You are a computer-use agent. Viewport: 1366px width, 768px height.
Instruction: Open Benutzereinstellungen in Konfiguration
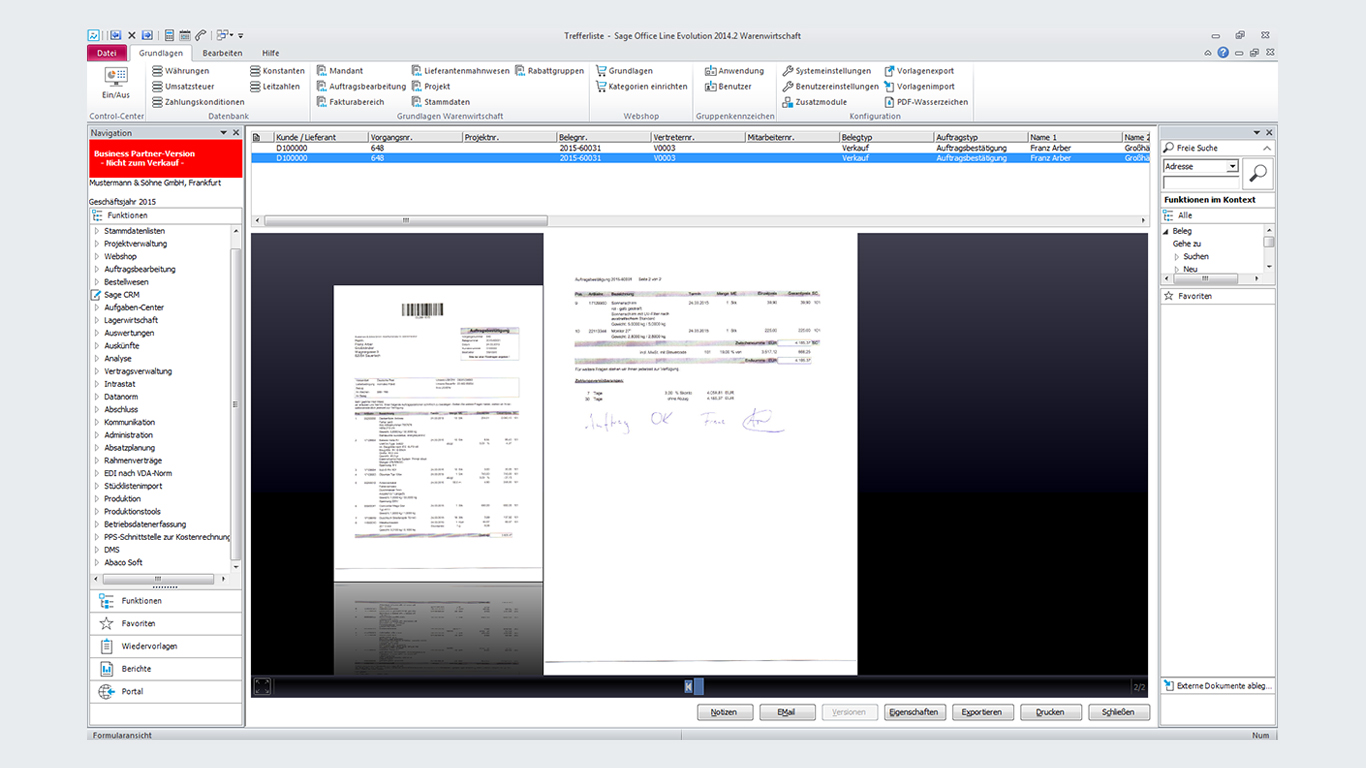pos(830,86)
